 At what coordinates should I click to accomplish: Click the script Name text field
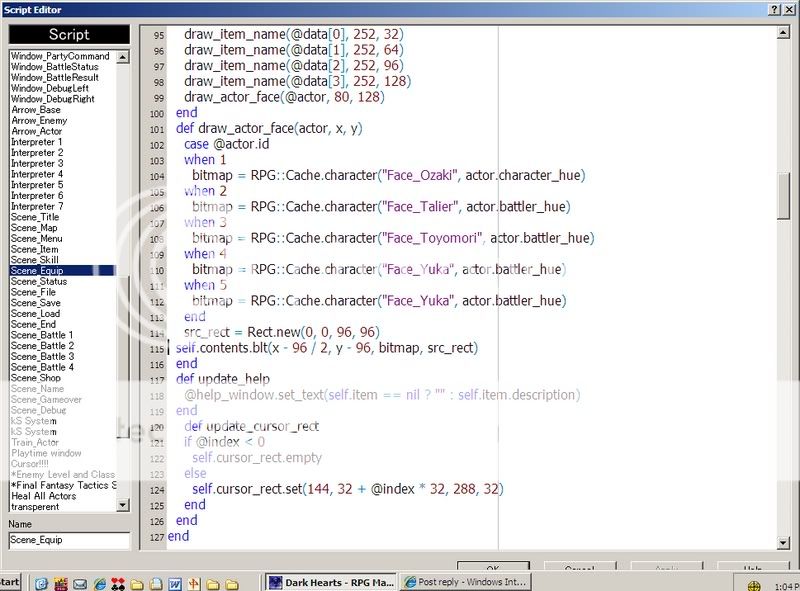click(69, 540)
